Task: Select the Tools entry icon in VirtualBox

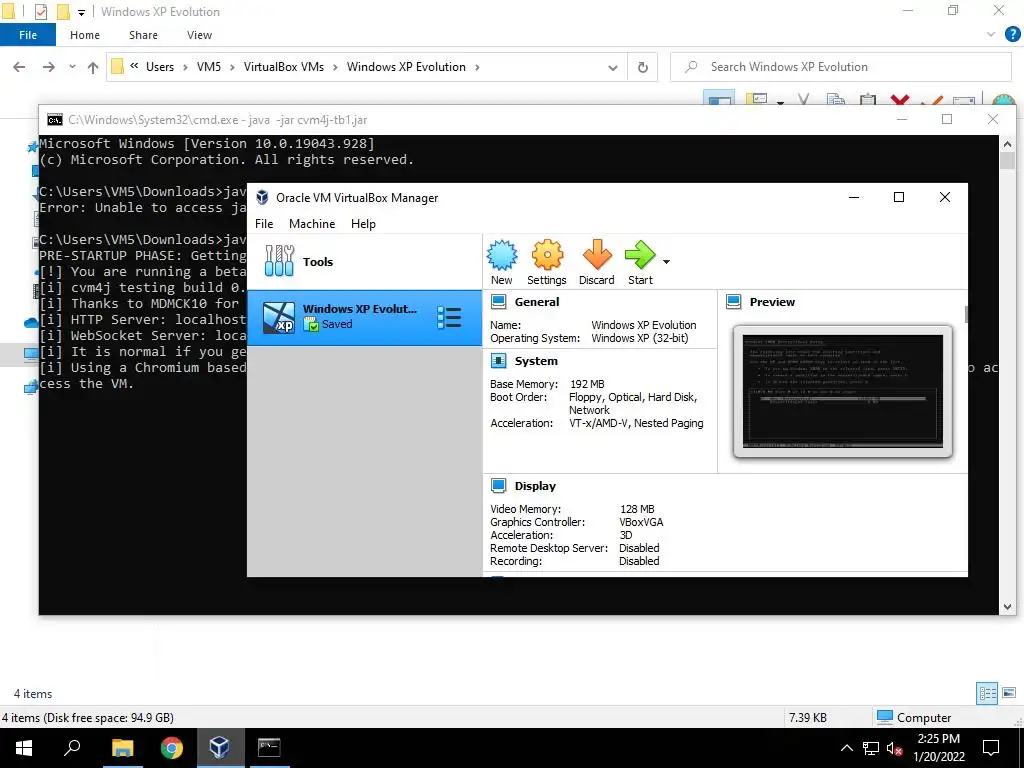Action: click(x=280, y=261)
